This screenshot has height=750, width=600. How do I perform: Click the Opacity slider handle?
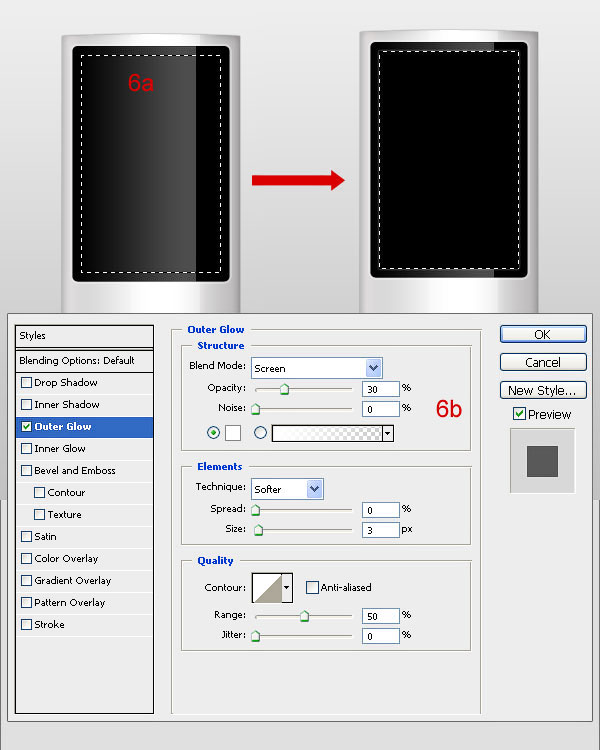tap(283, 390)
